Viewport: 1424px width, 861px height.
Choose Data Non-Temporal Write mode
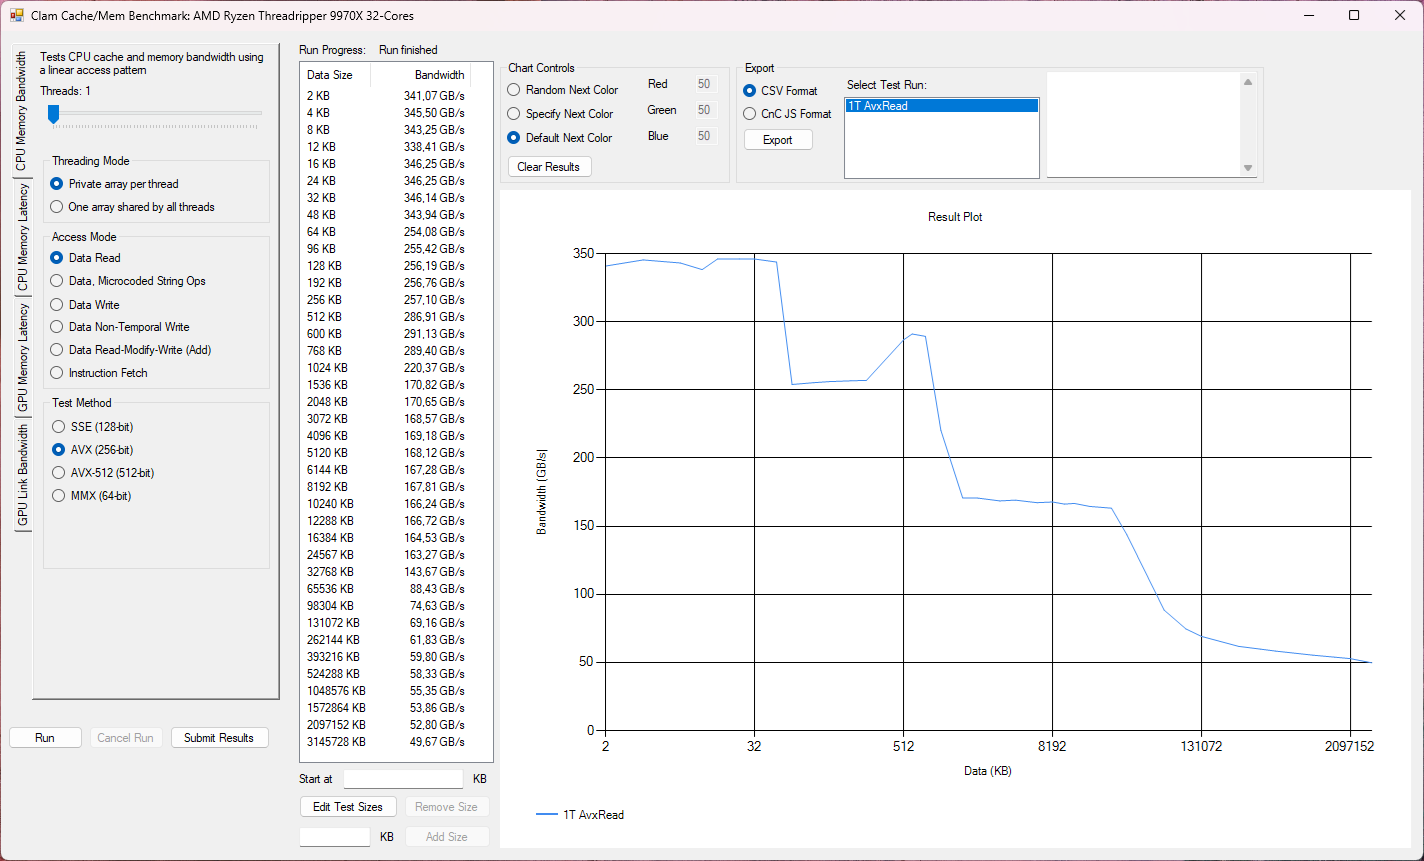click(120, 327)
